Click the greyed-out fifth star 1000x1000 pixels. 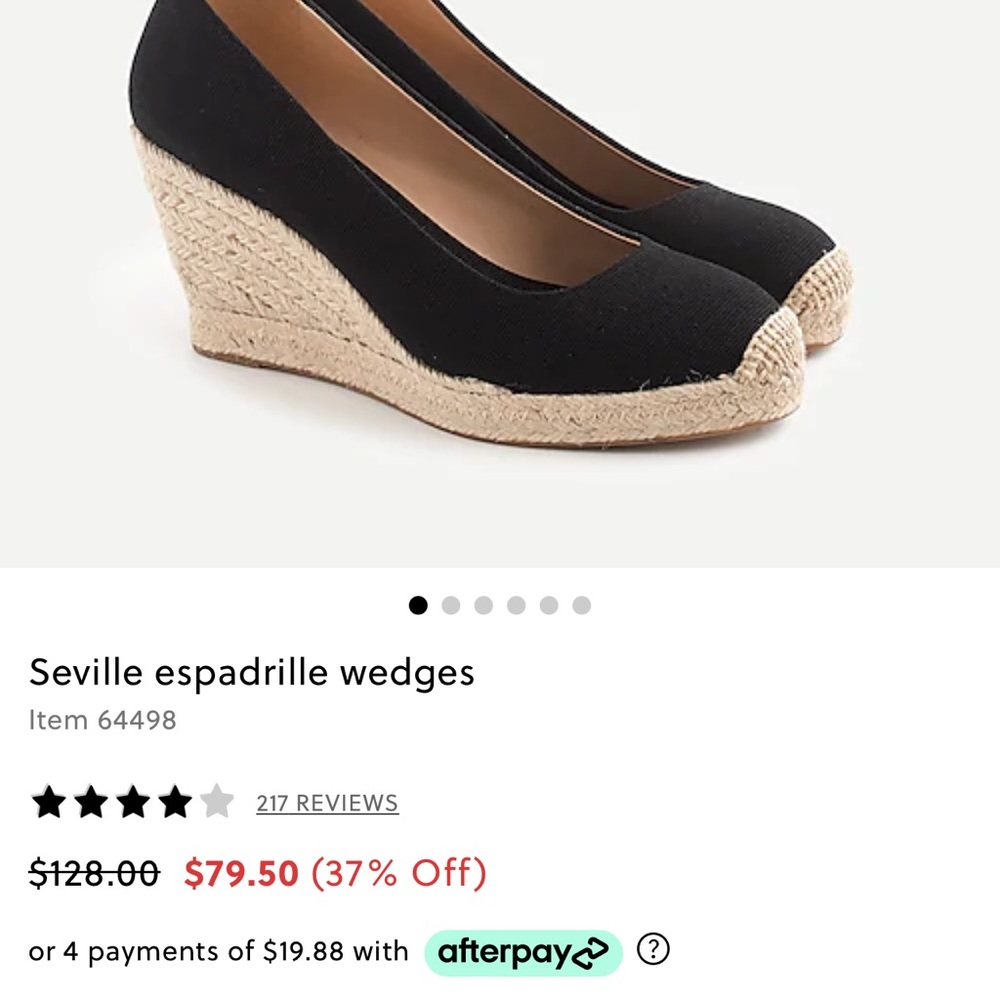coord(218,802)
